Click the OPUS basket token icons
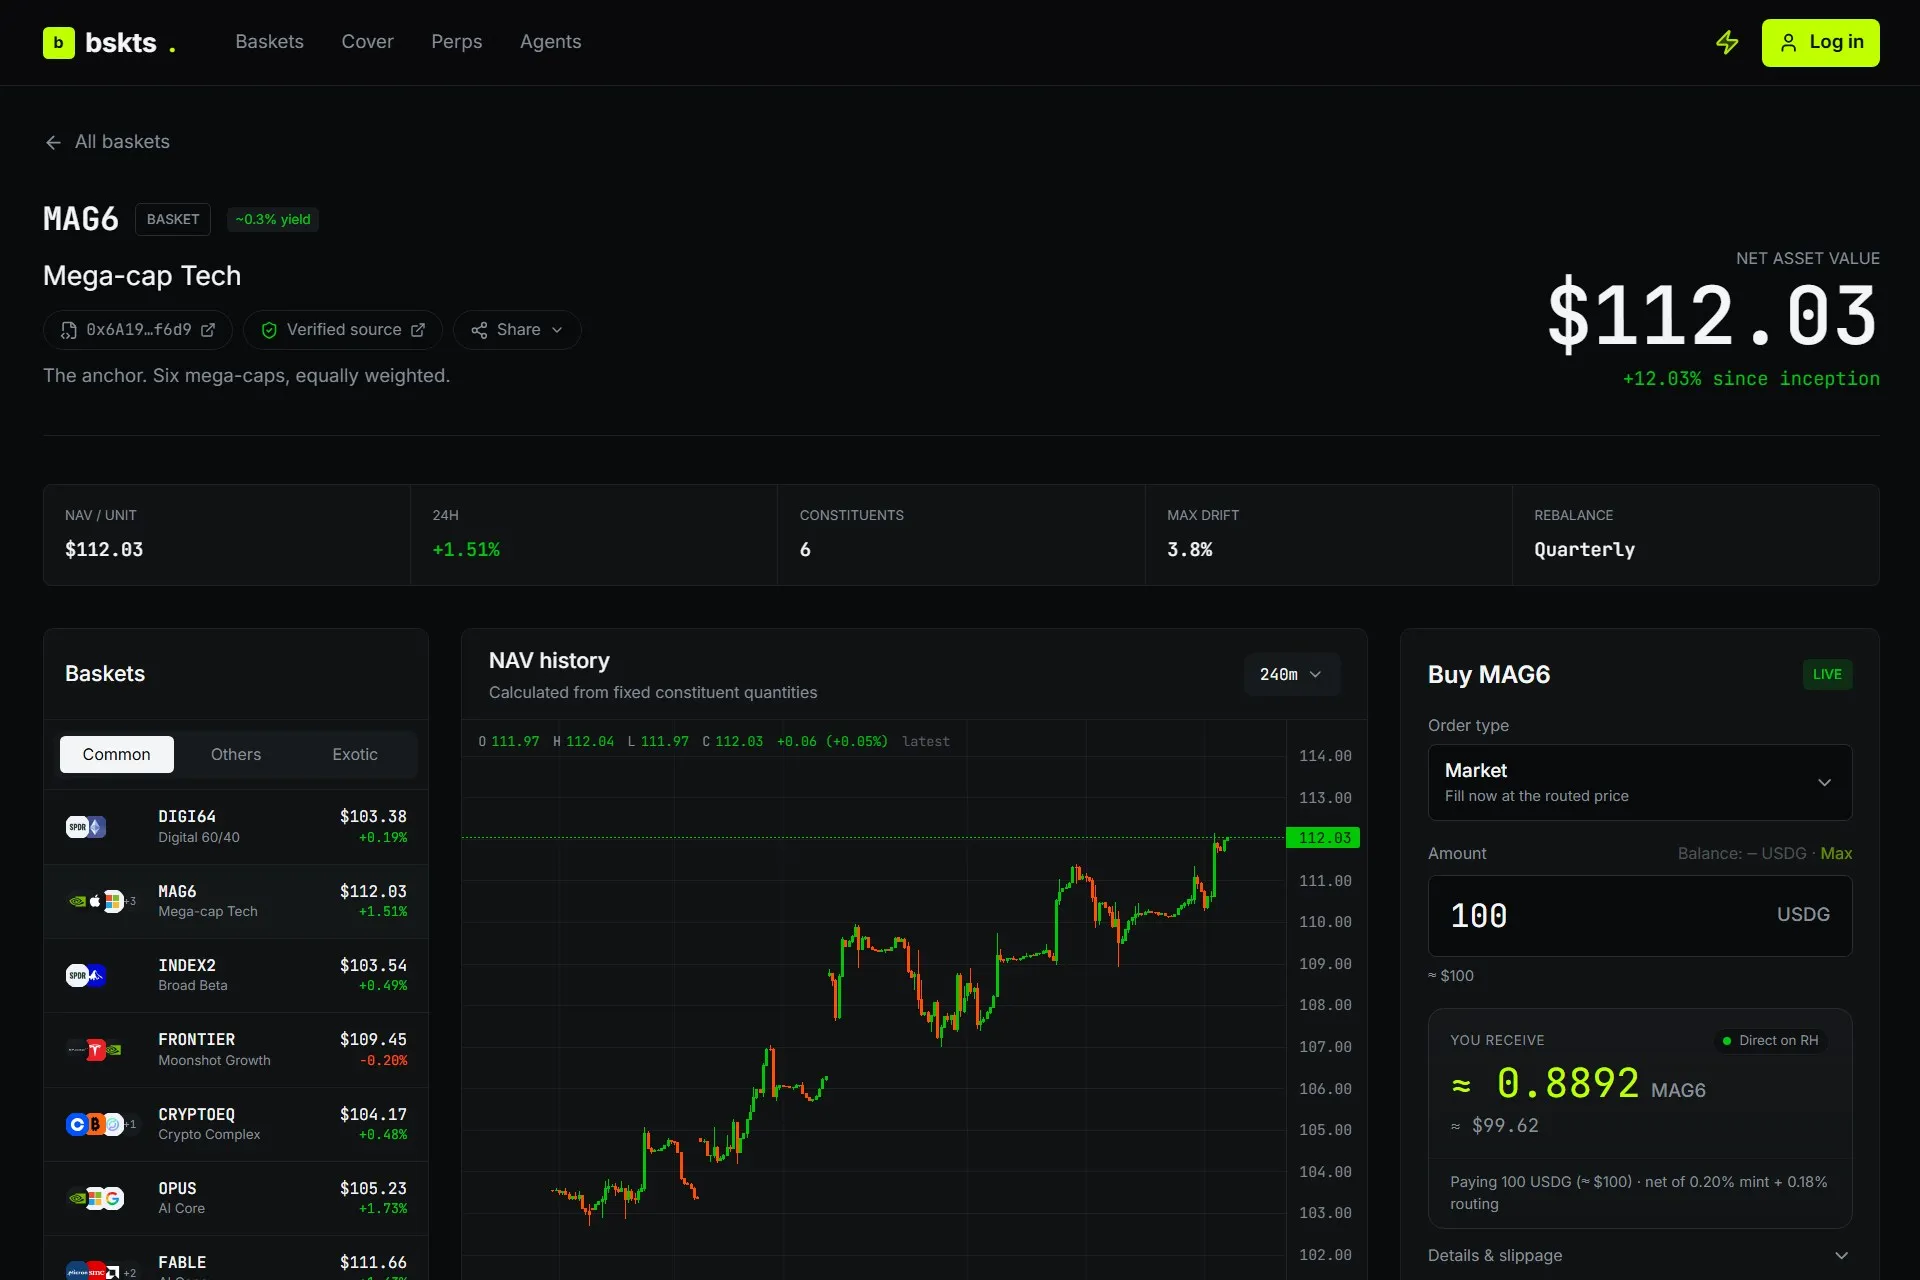 (x=95, y=1198)
